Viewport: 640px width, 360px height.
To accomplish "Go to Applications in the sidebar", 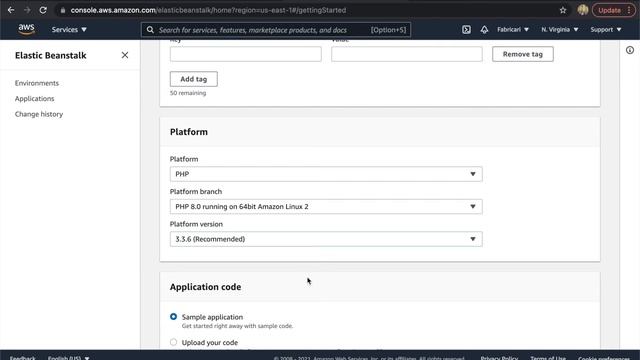I will 34,98.
